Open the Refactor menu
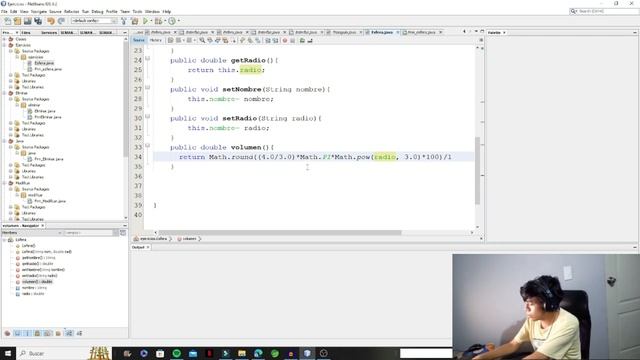 coord(71,11)
